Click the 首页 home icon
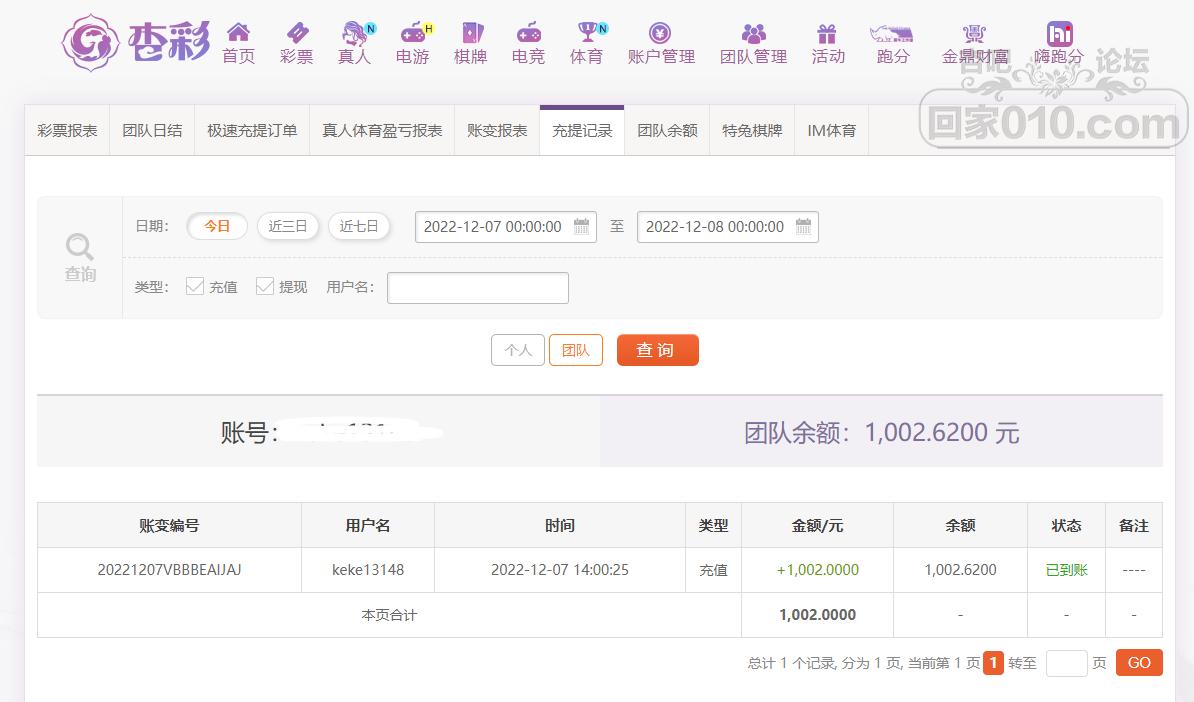Viewport: 1194px width, 702px height. click(238, 33)
